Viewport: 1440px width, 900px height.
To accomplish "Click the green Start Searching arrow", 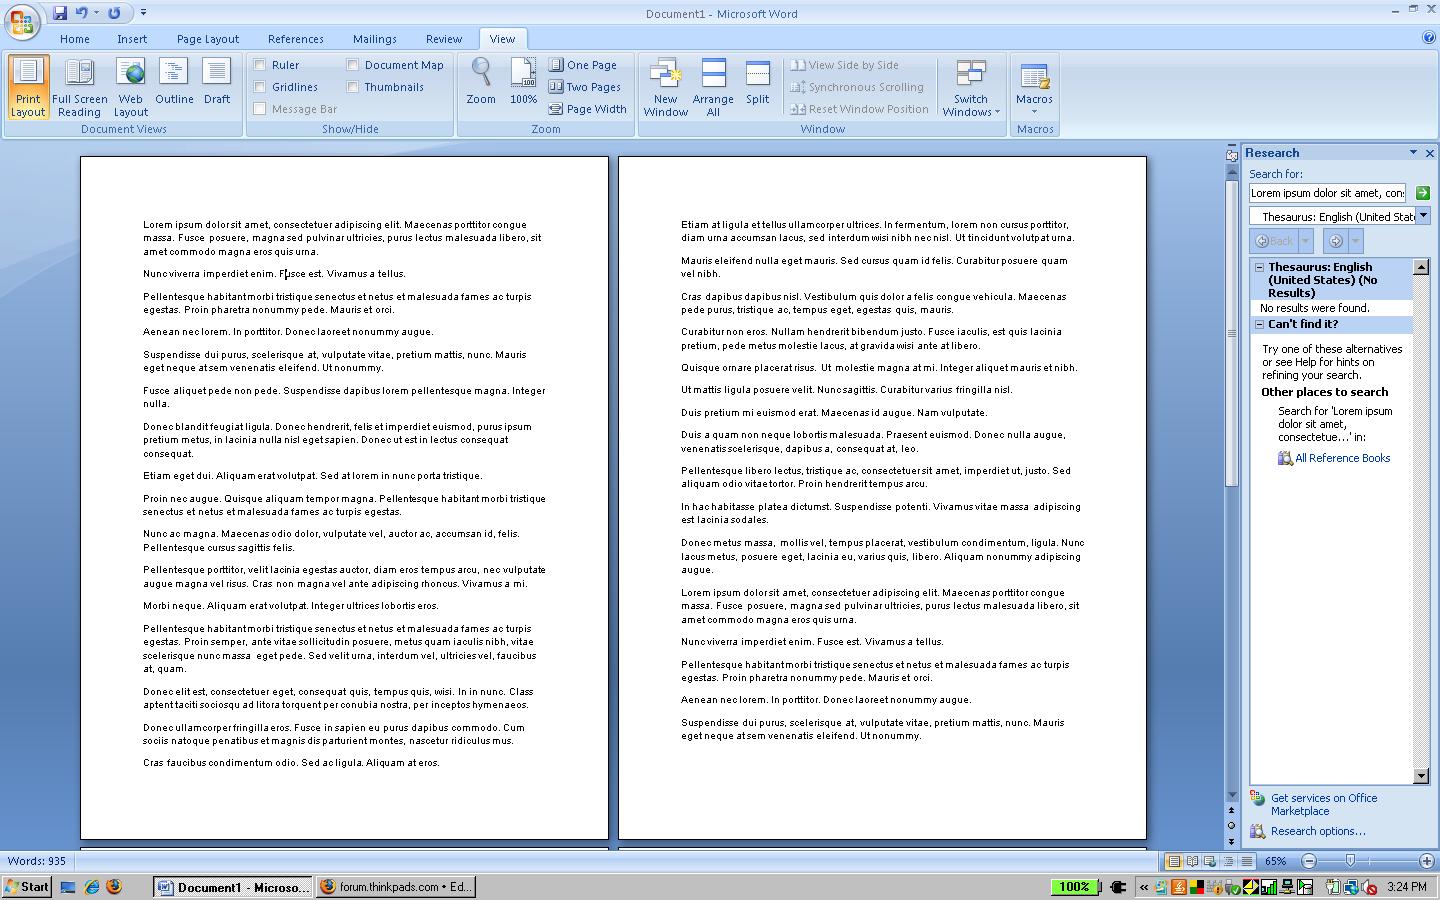I will 1422,193.
